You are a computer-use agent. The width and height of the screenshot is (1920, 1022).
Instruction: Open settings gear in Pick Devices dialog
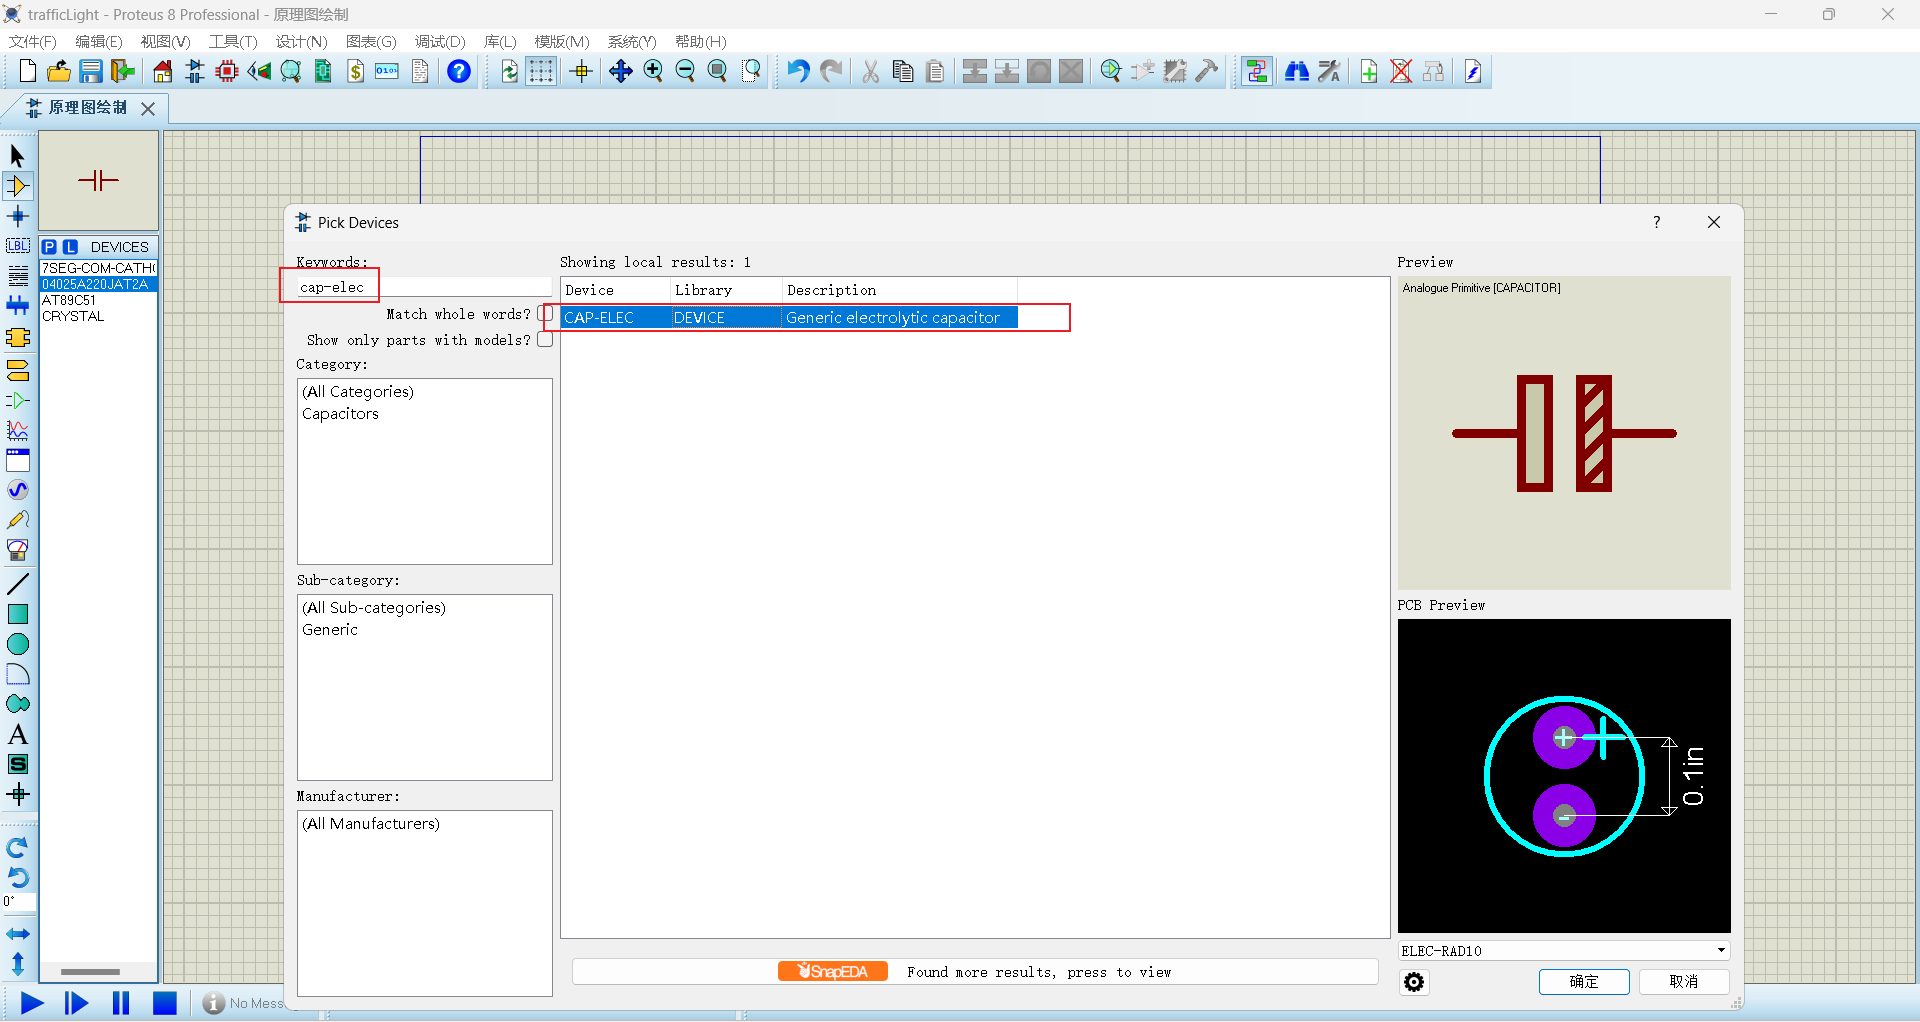pos(1414,982)
